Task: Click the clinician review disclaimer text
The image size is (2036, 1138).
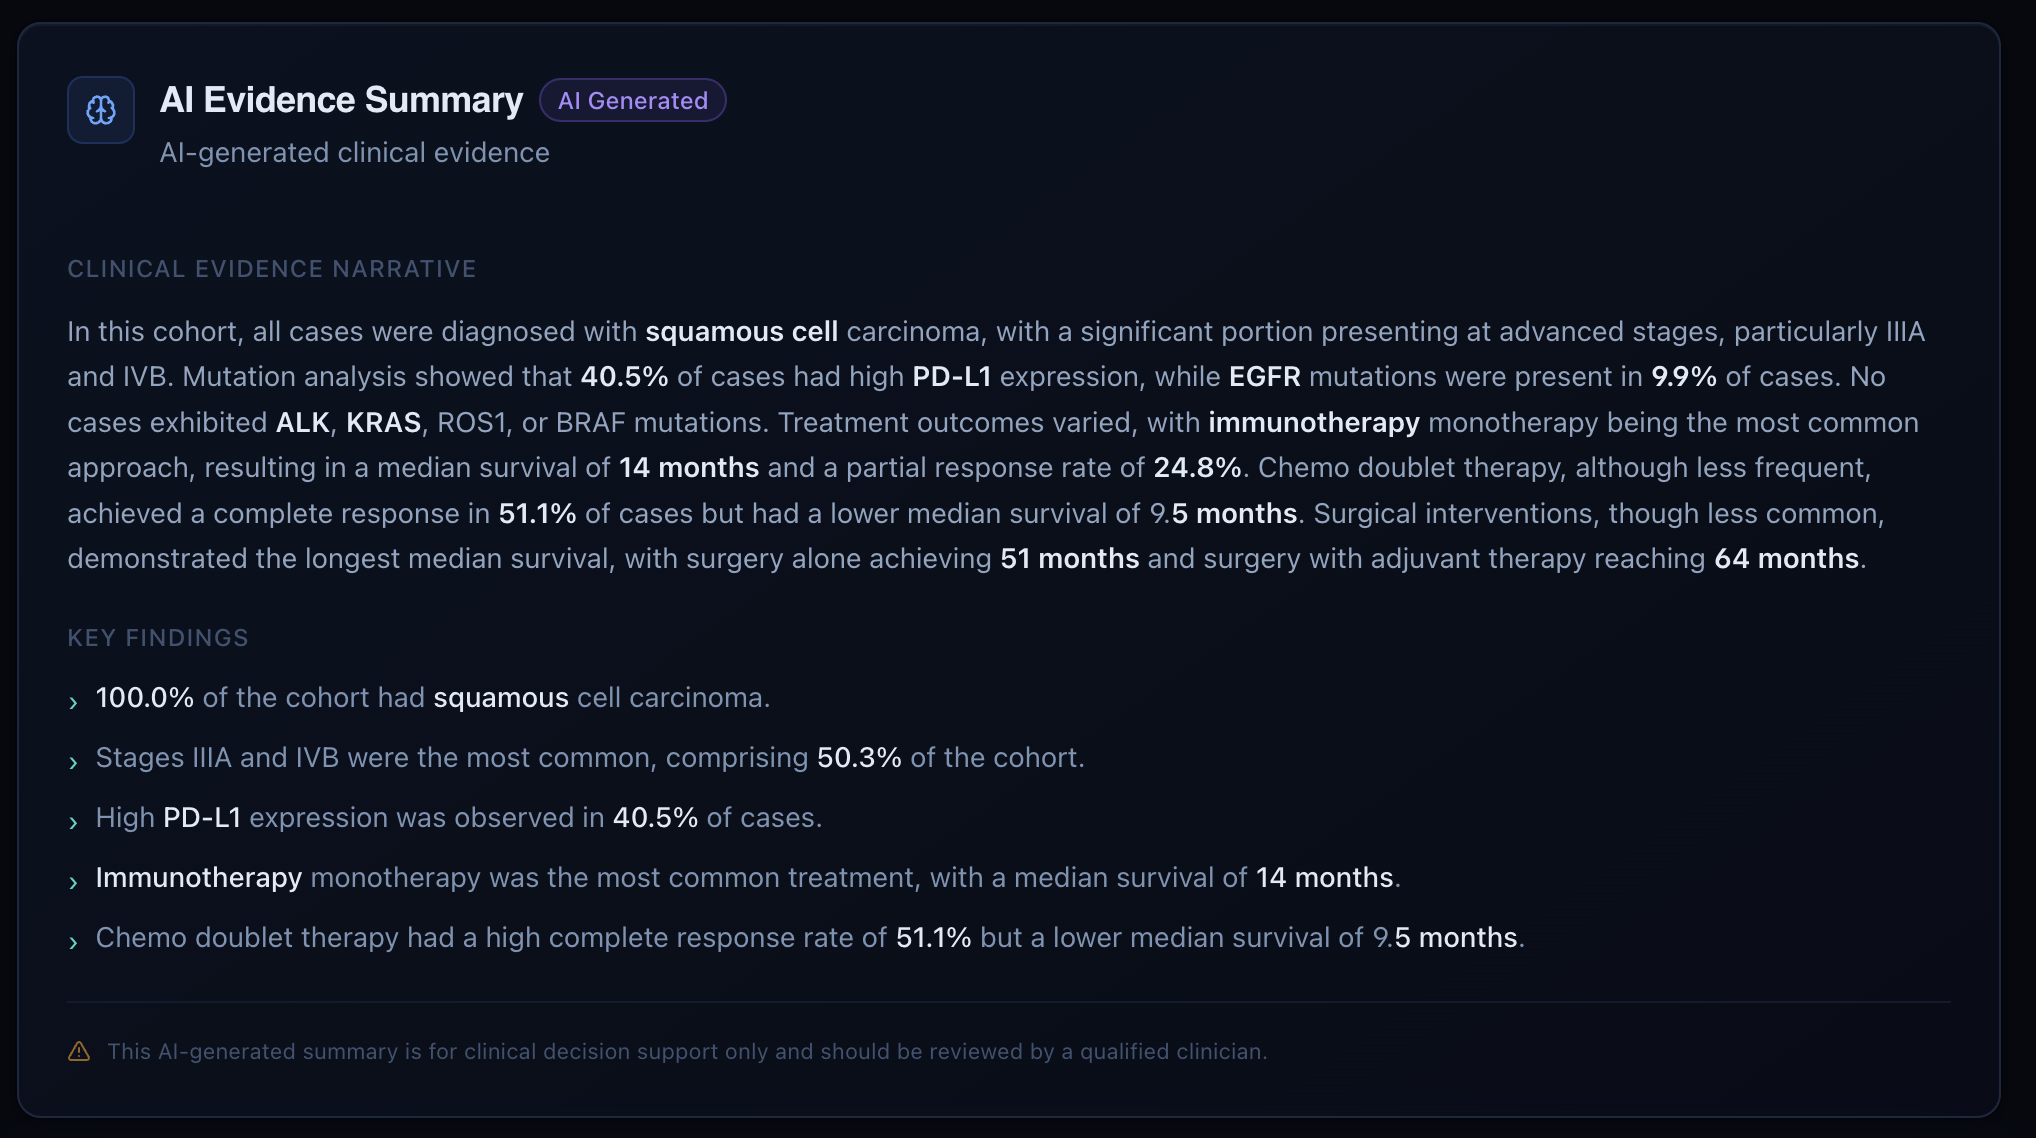Action: tap(688, 1051)
